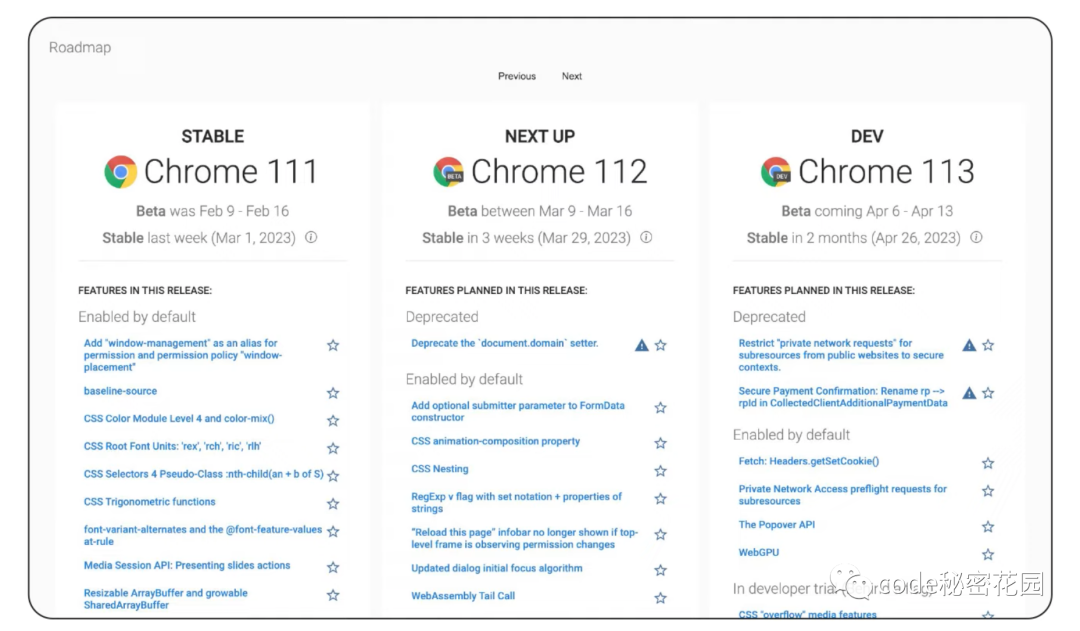Screen dimensions: 1080x631
Task: Open "window-management" alias feature link
Action: (183, 355)
